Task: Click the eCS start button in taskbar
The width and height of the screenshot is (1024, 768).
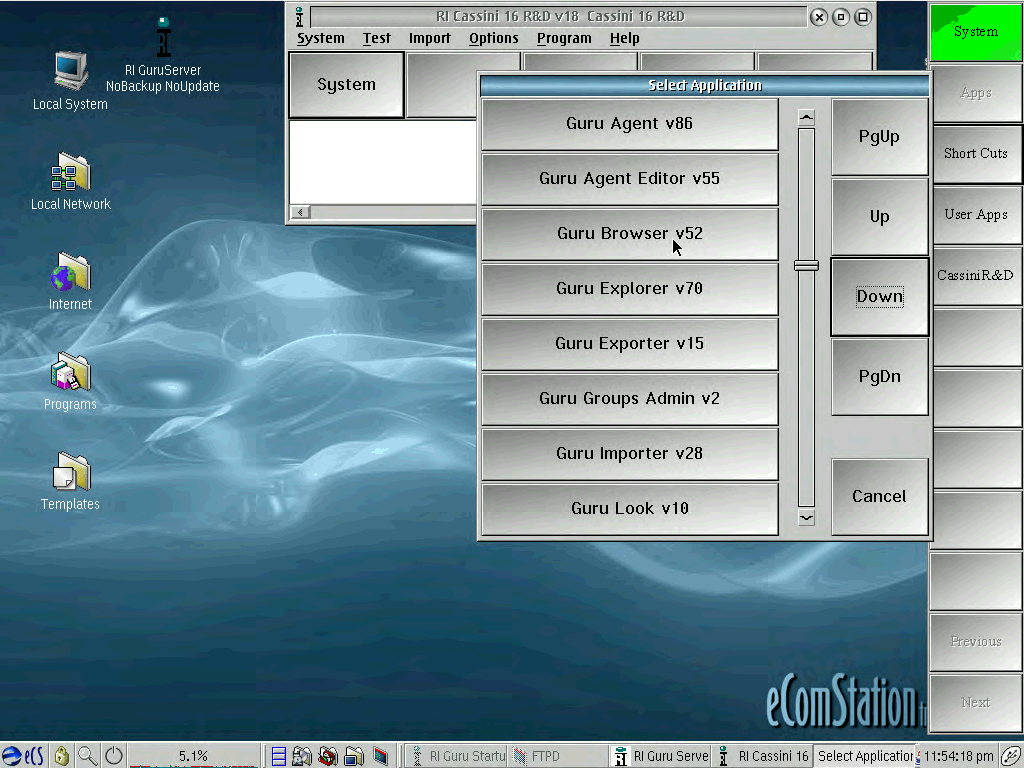Action: [24, 756]
